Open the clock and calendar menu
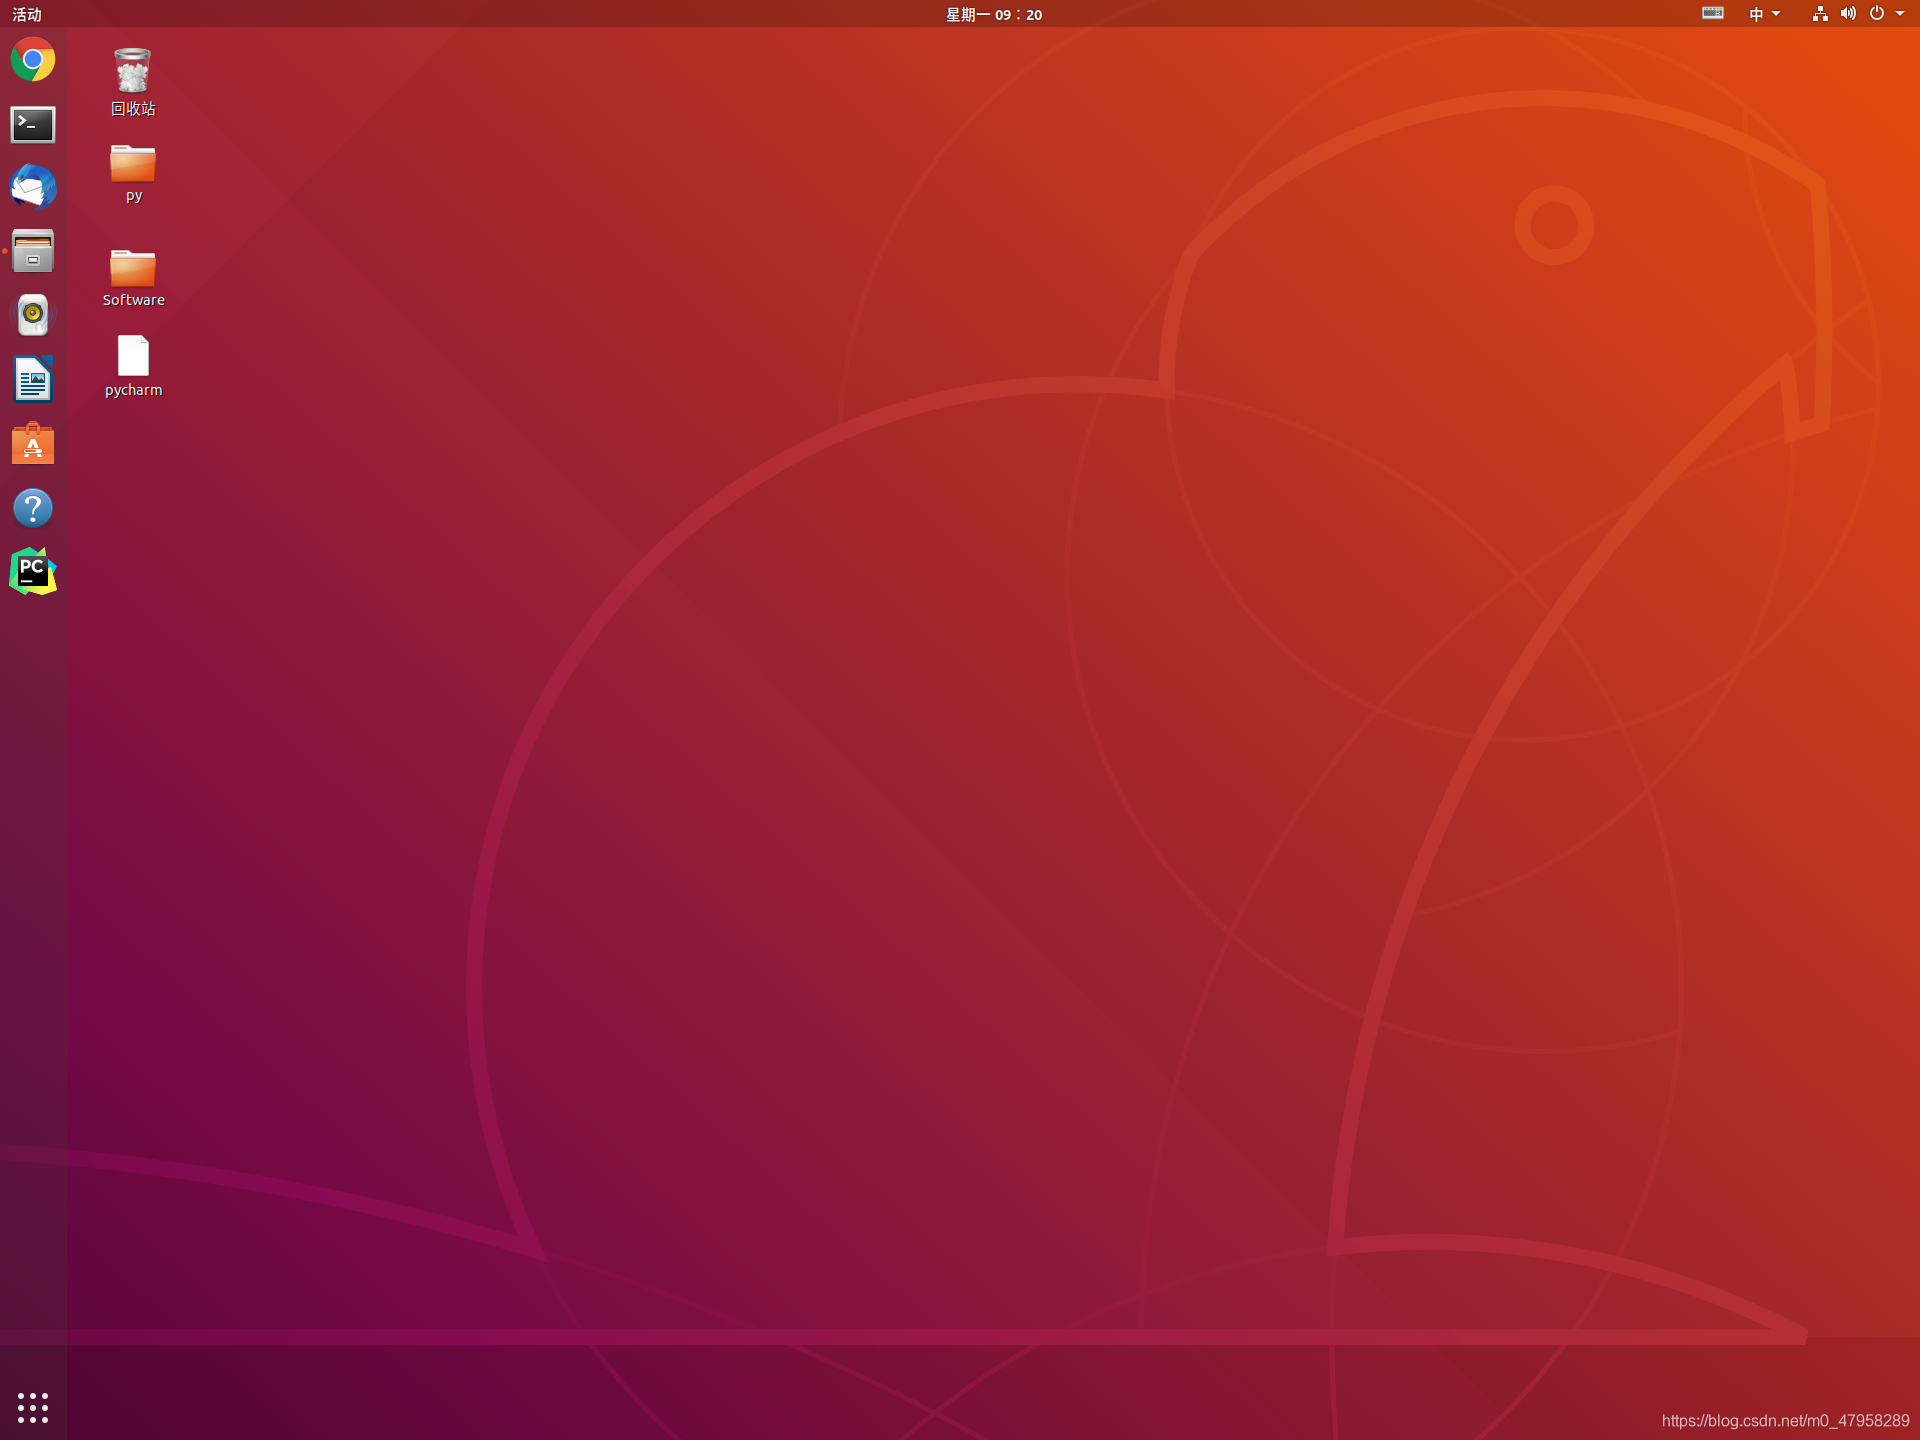Image resolution: width=1920 pixels, height=1440 pixels. [994, 14]
